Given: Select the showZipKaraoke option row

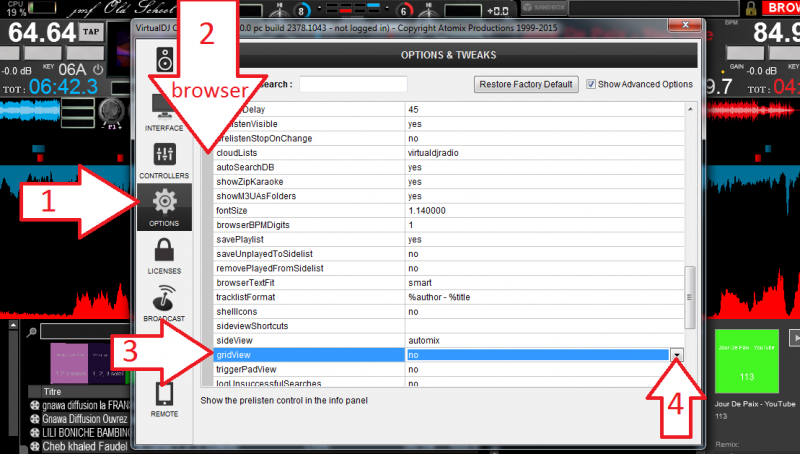Looking at the screenshot, I should (x=448, y=182).
